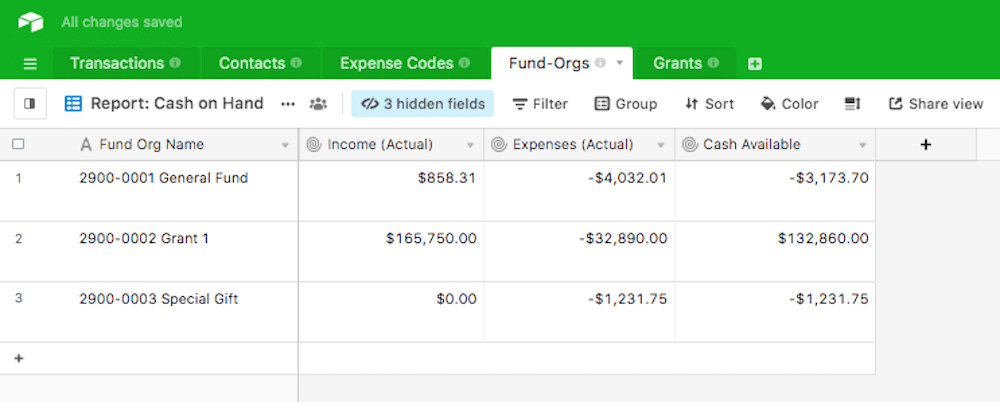Select cash available cell $132,860.00

(x=775, y=251)
